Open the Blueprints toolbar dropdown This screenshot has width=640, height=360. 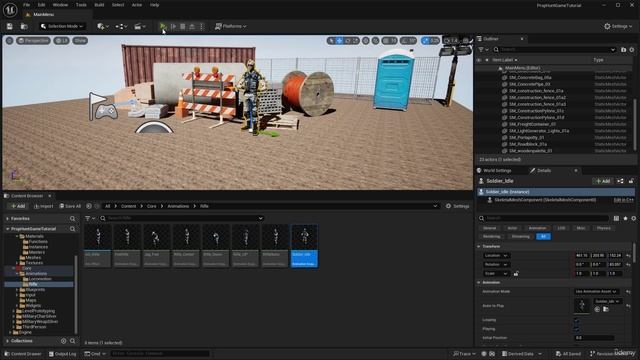pos(121,26)
